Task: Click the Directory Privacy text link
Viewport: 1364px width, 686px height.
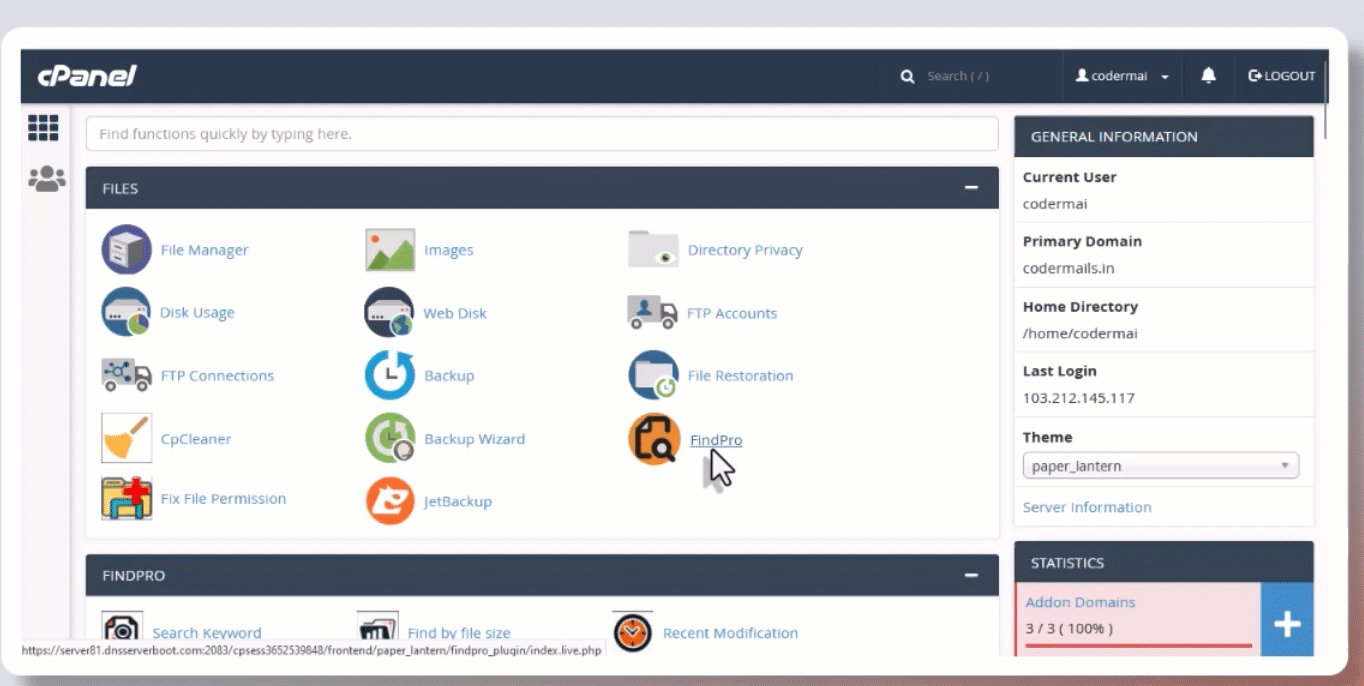Action: pyautogui.click(x=745, y=250)
